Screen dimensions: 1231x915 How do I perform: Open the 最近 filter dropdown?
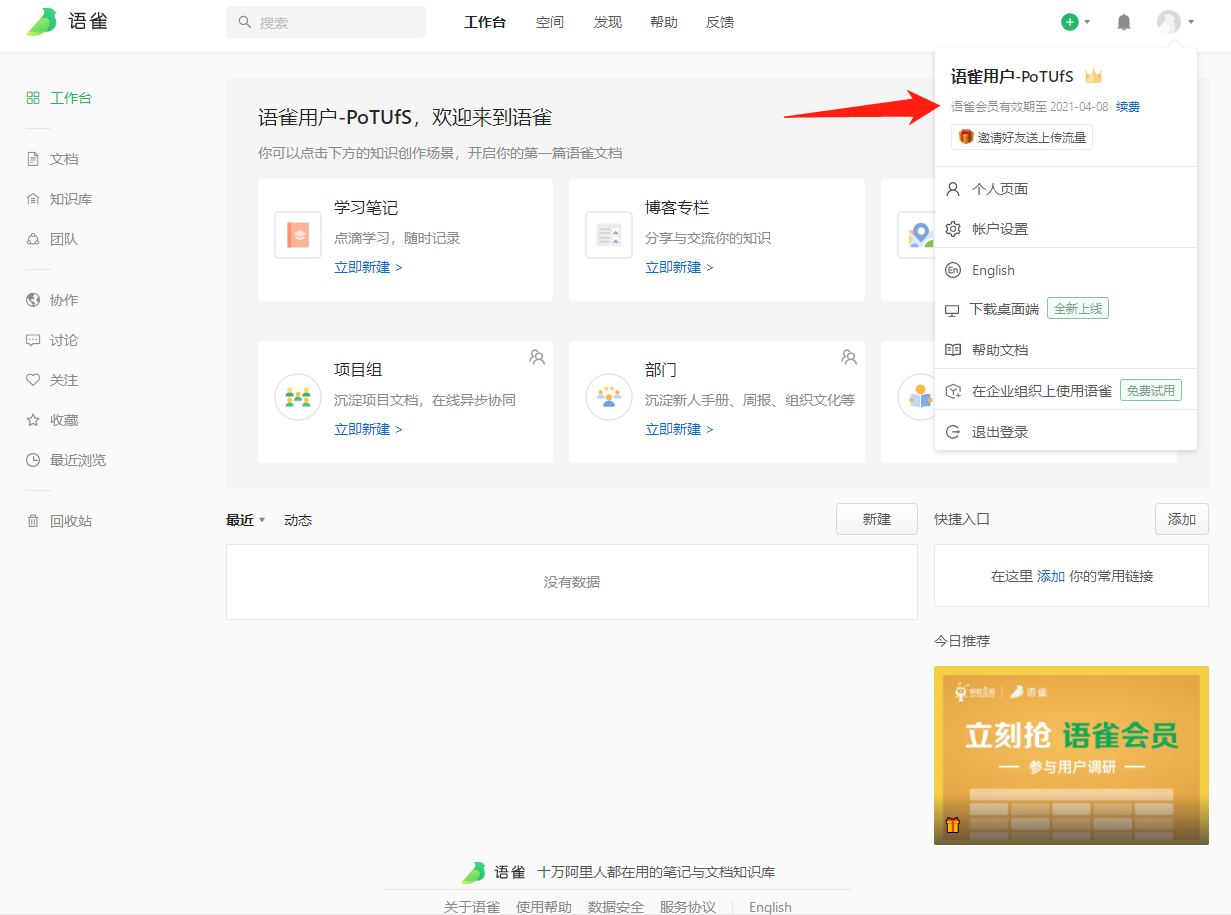[x=245, y=520]
